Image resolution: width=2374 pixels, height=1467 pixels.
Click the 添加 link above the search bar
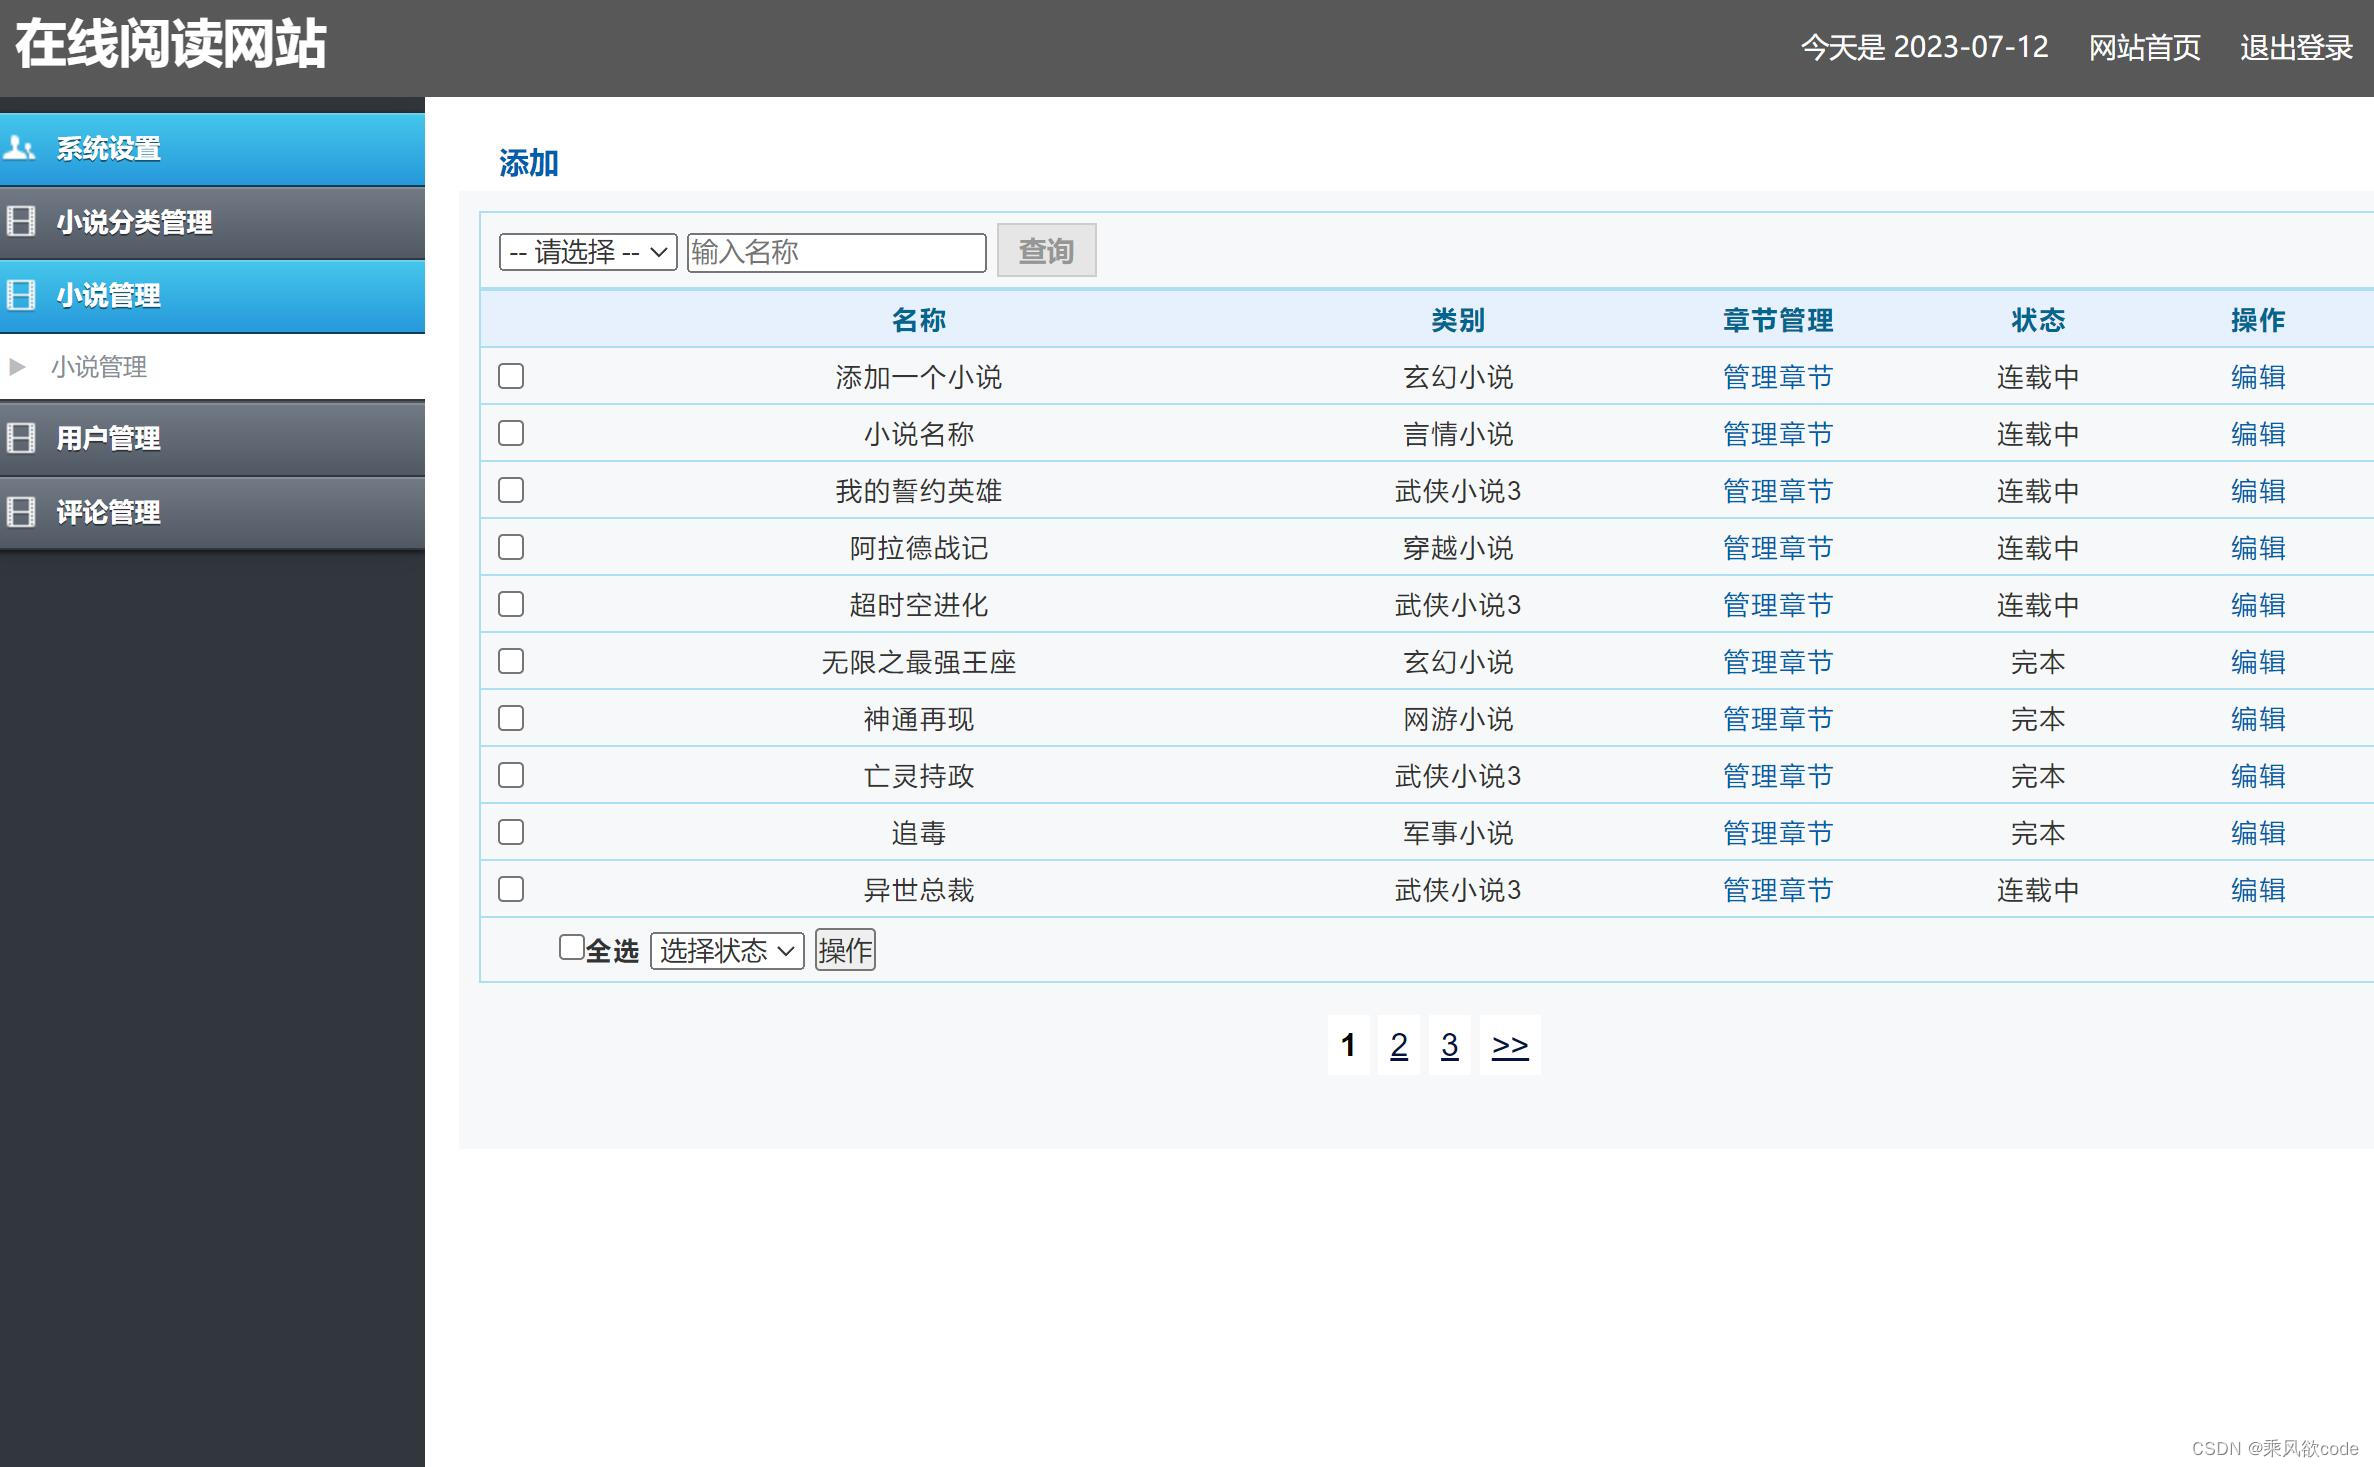(x=529, y=162)
